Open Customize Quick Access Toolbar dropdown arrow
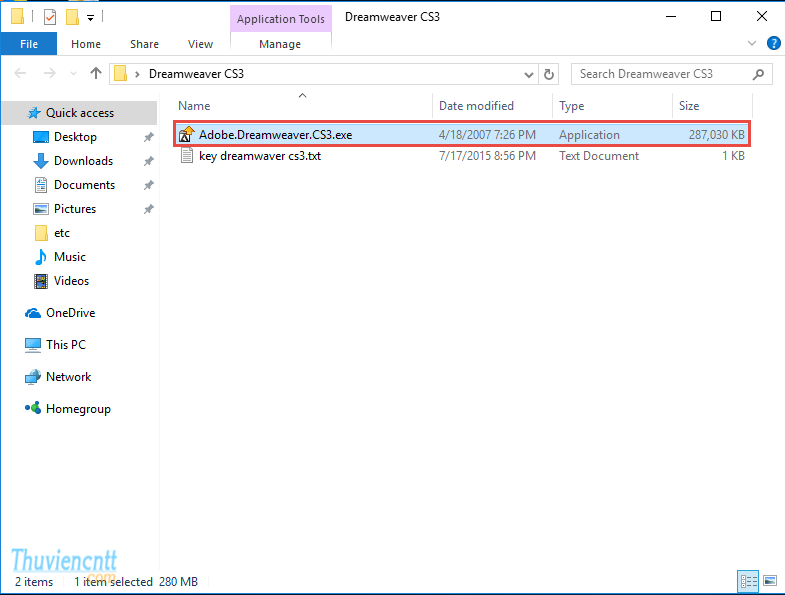The image size is (785, 595). [91, 18]
